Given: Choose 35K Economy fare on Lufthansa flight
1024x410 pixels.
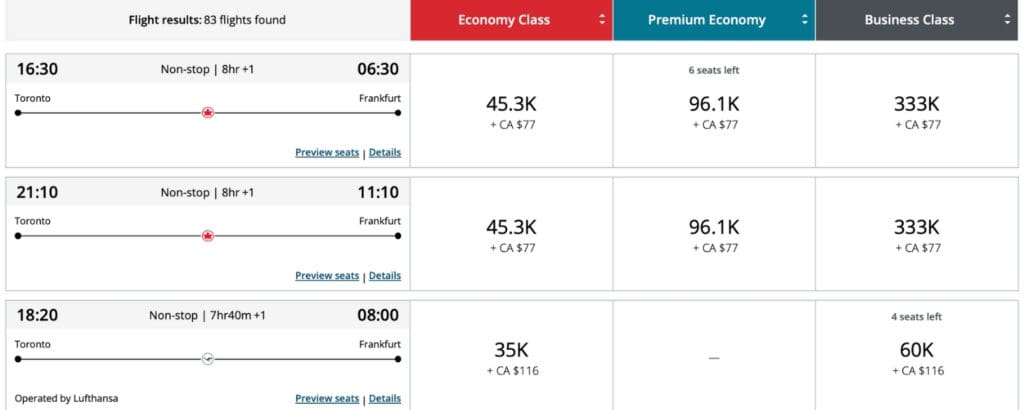Looking at the screenshot, I should coord(511,356).
